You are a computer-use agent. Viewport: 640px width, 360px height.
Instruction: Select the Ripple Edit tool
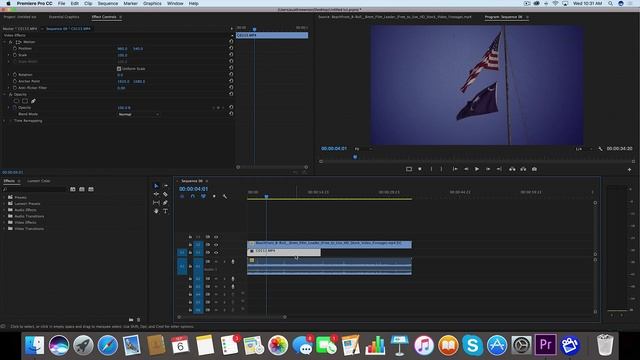pos(156,194)
